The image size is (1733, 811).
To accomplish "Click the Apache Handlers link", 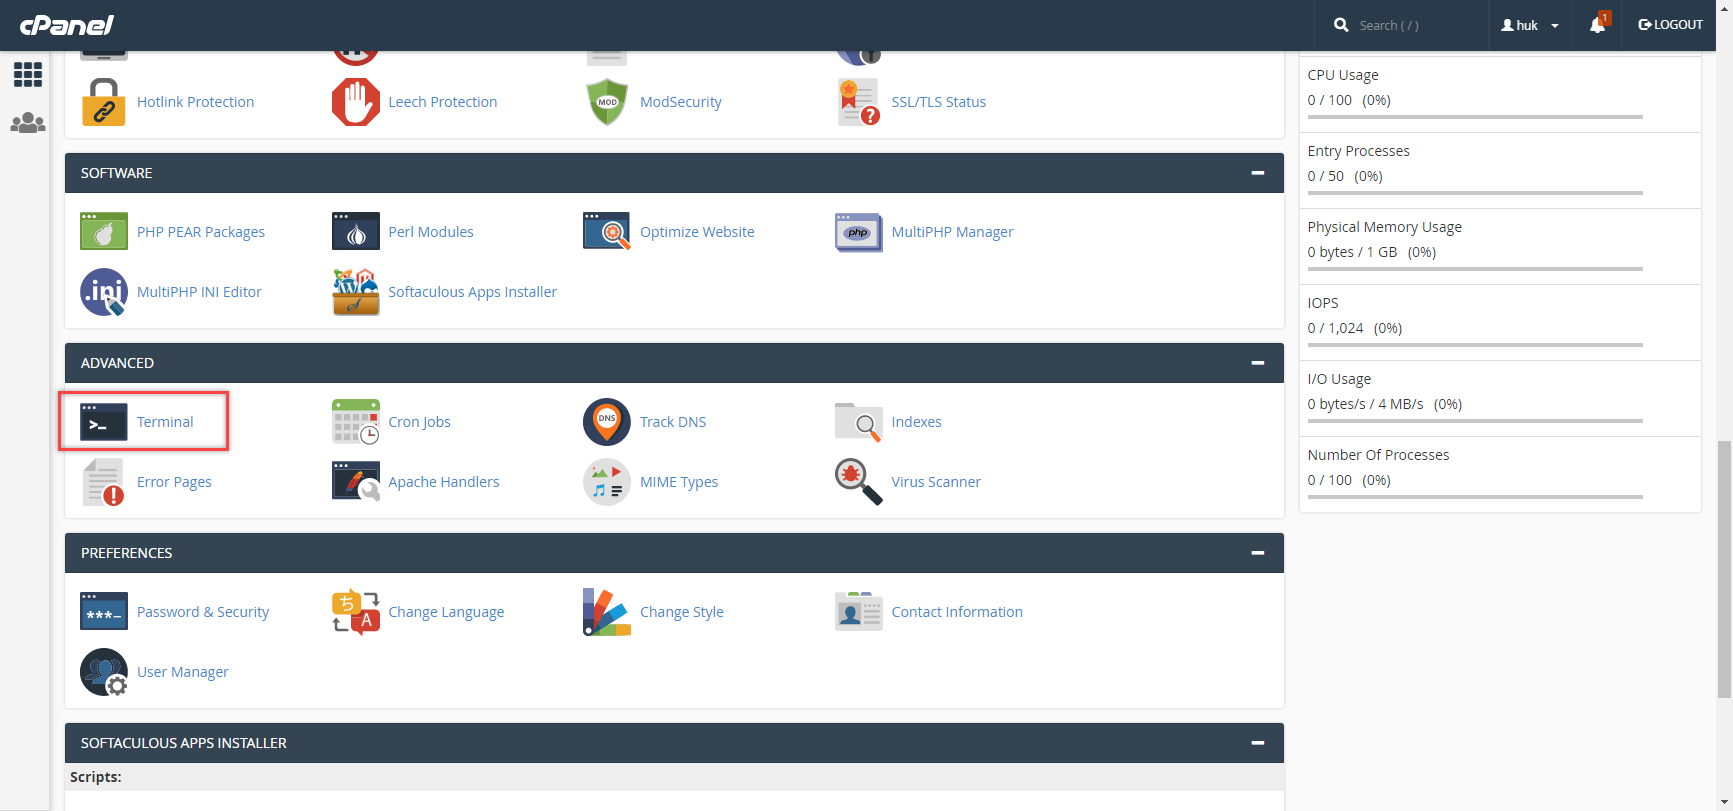I will tap(444, 482).
